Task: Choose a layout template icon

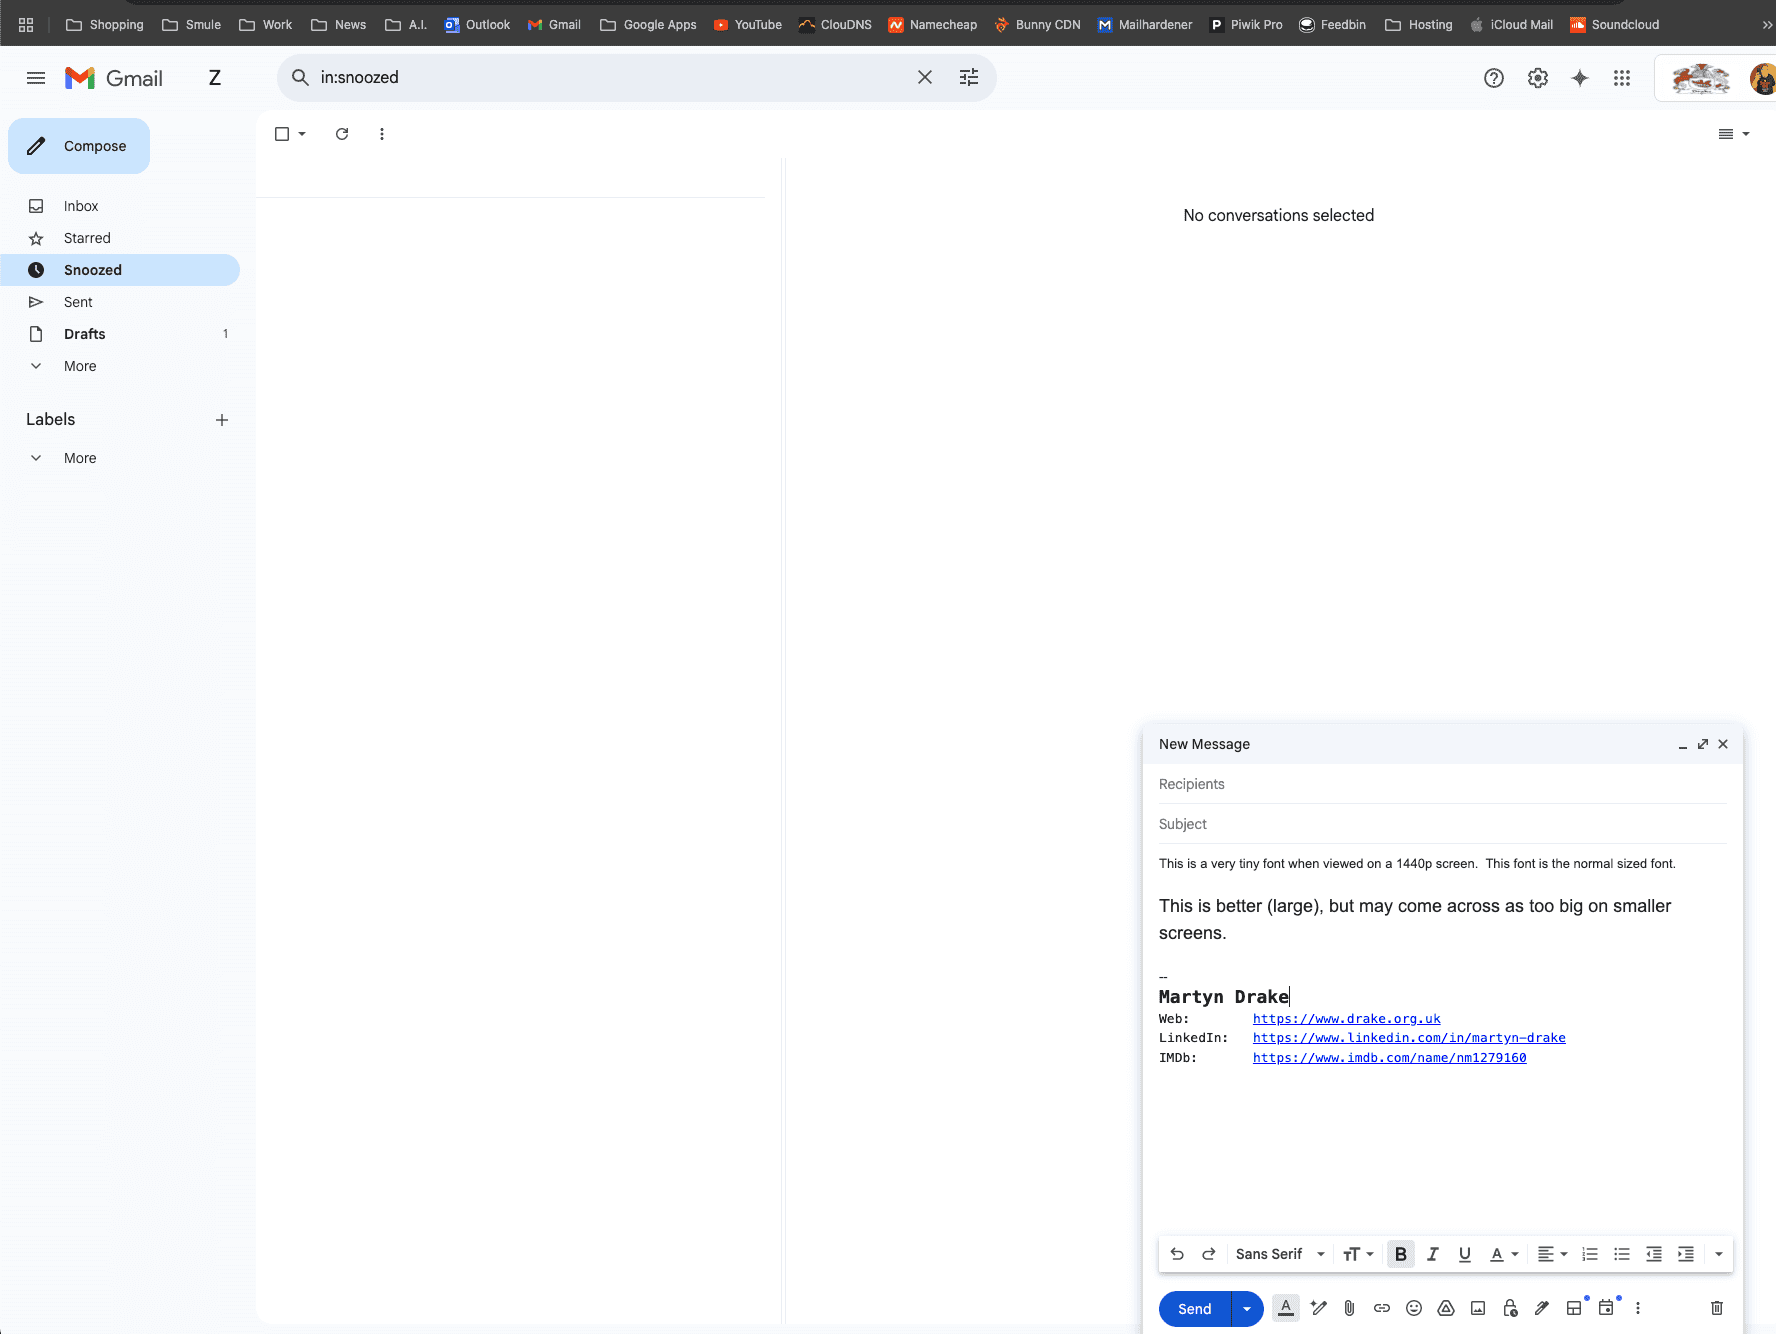Action: [1574, 1308]
